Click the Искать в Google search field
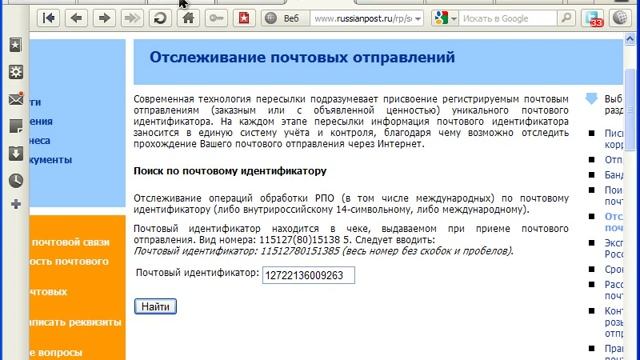This screenshot has width=640, height=360. 508,18
